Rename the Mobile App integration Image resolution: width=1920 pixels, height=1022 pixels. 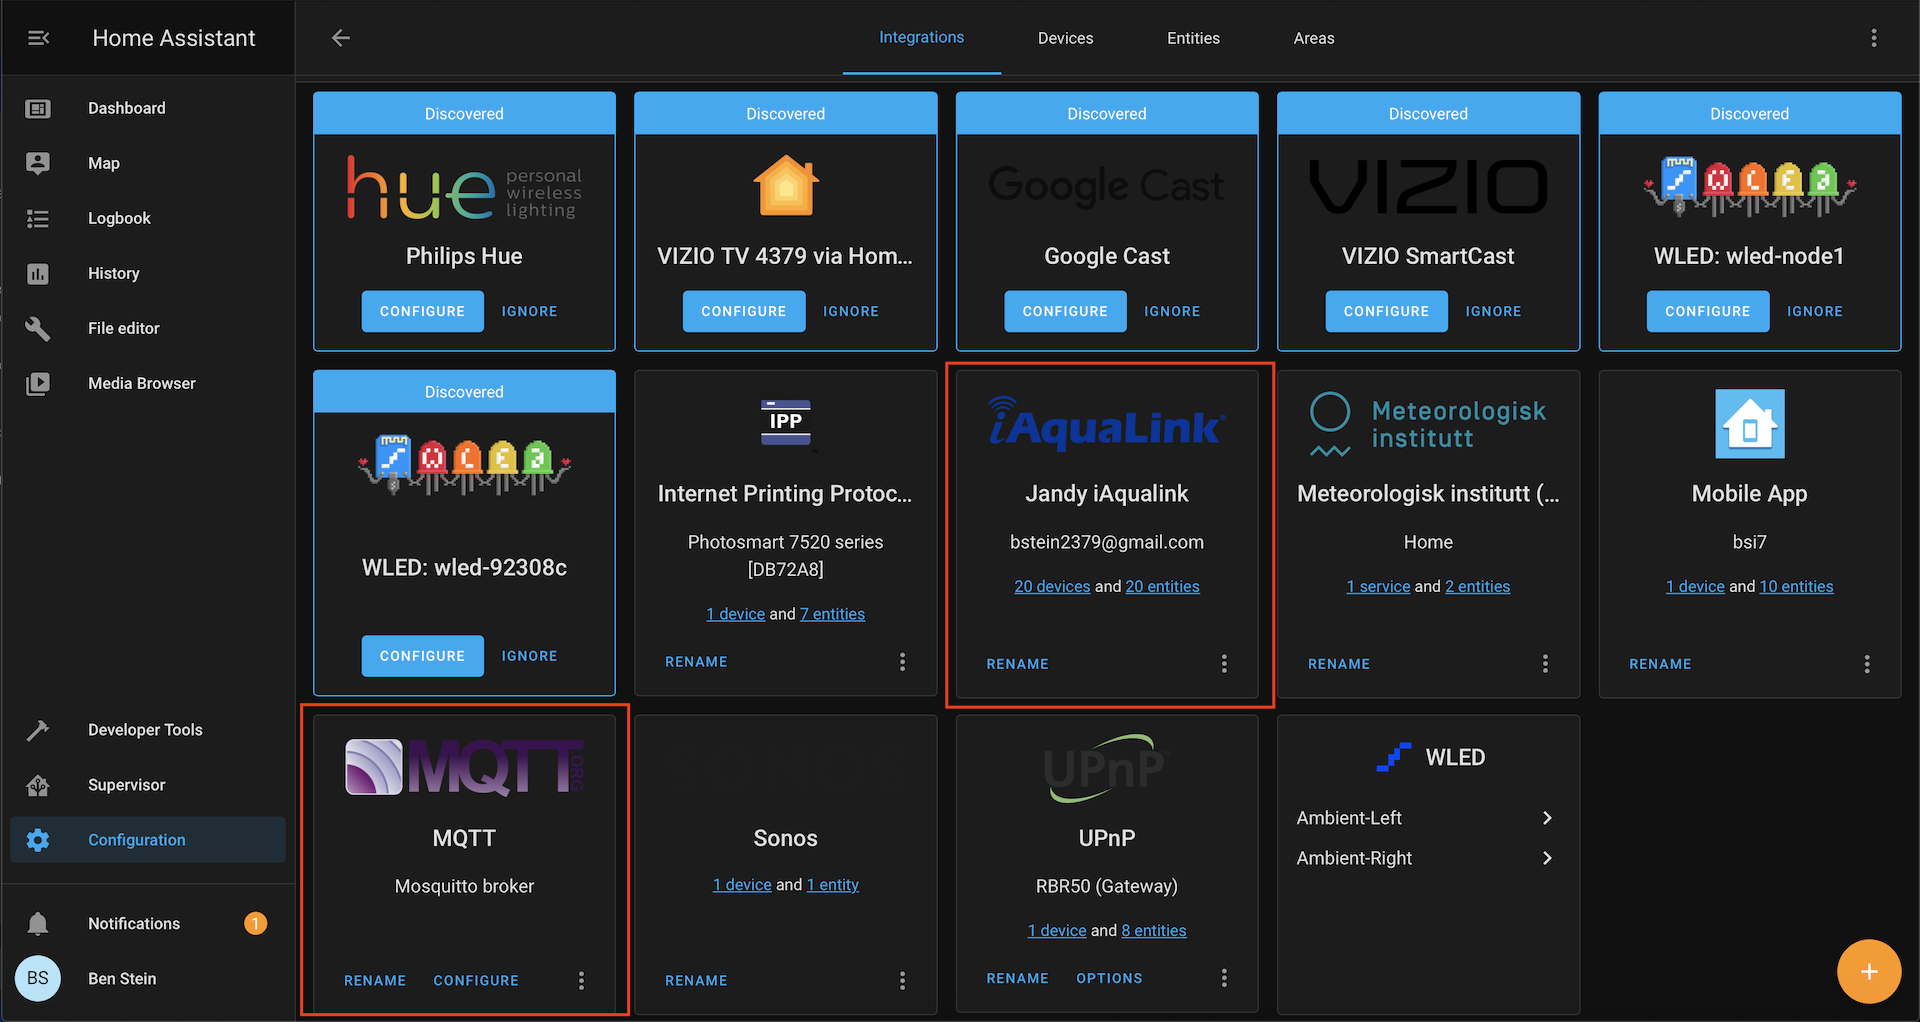coord(1660,664)
